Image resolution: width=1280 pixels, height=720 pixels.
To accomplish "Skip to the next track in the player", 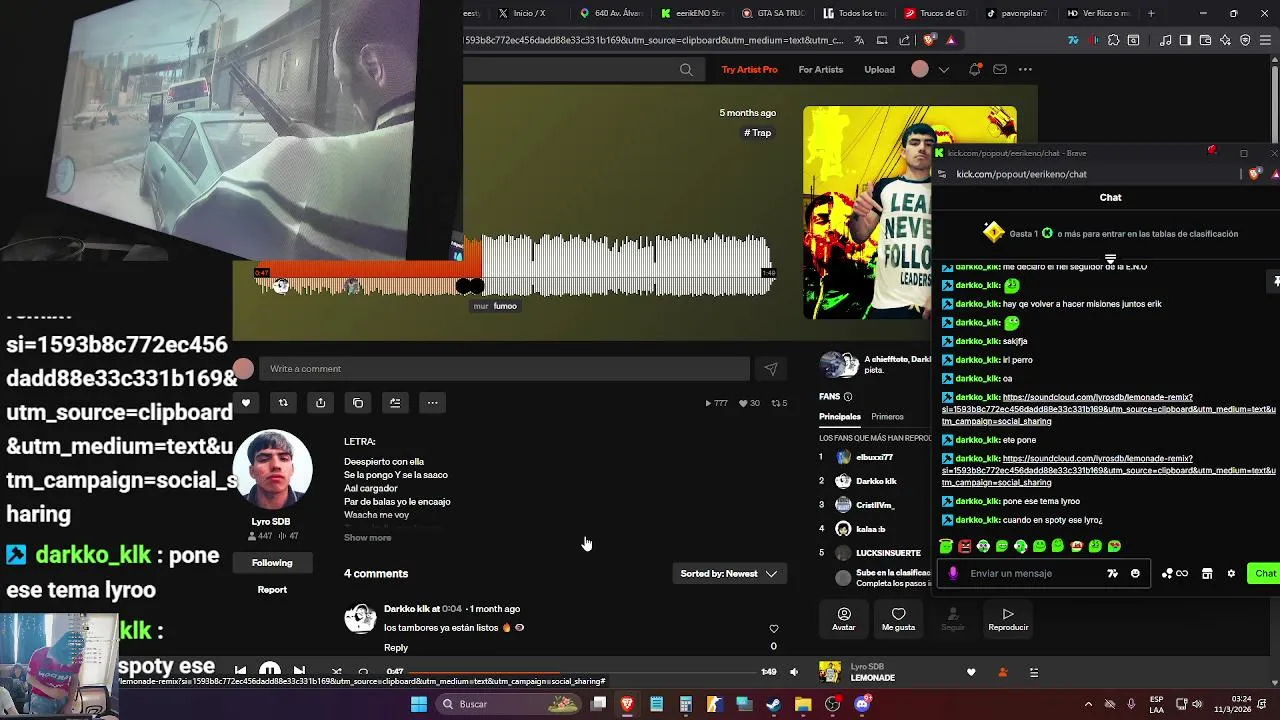I will point(299,671).
